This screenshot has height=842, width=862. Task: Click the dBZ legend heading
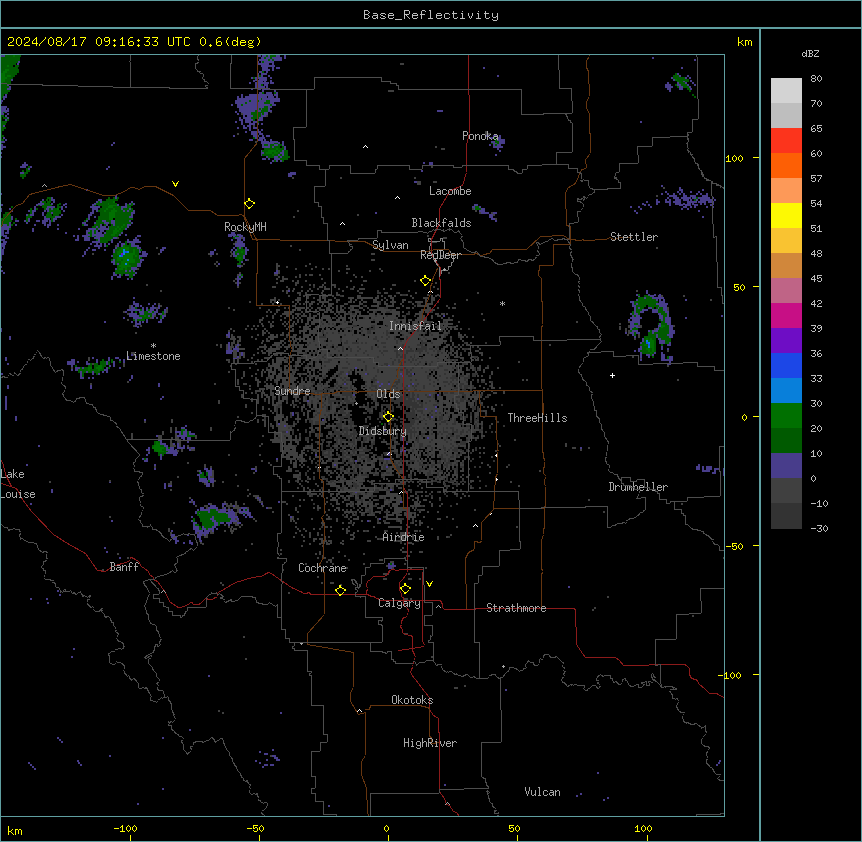point(810,53)
